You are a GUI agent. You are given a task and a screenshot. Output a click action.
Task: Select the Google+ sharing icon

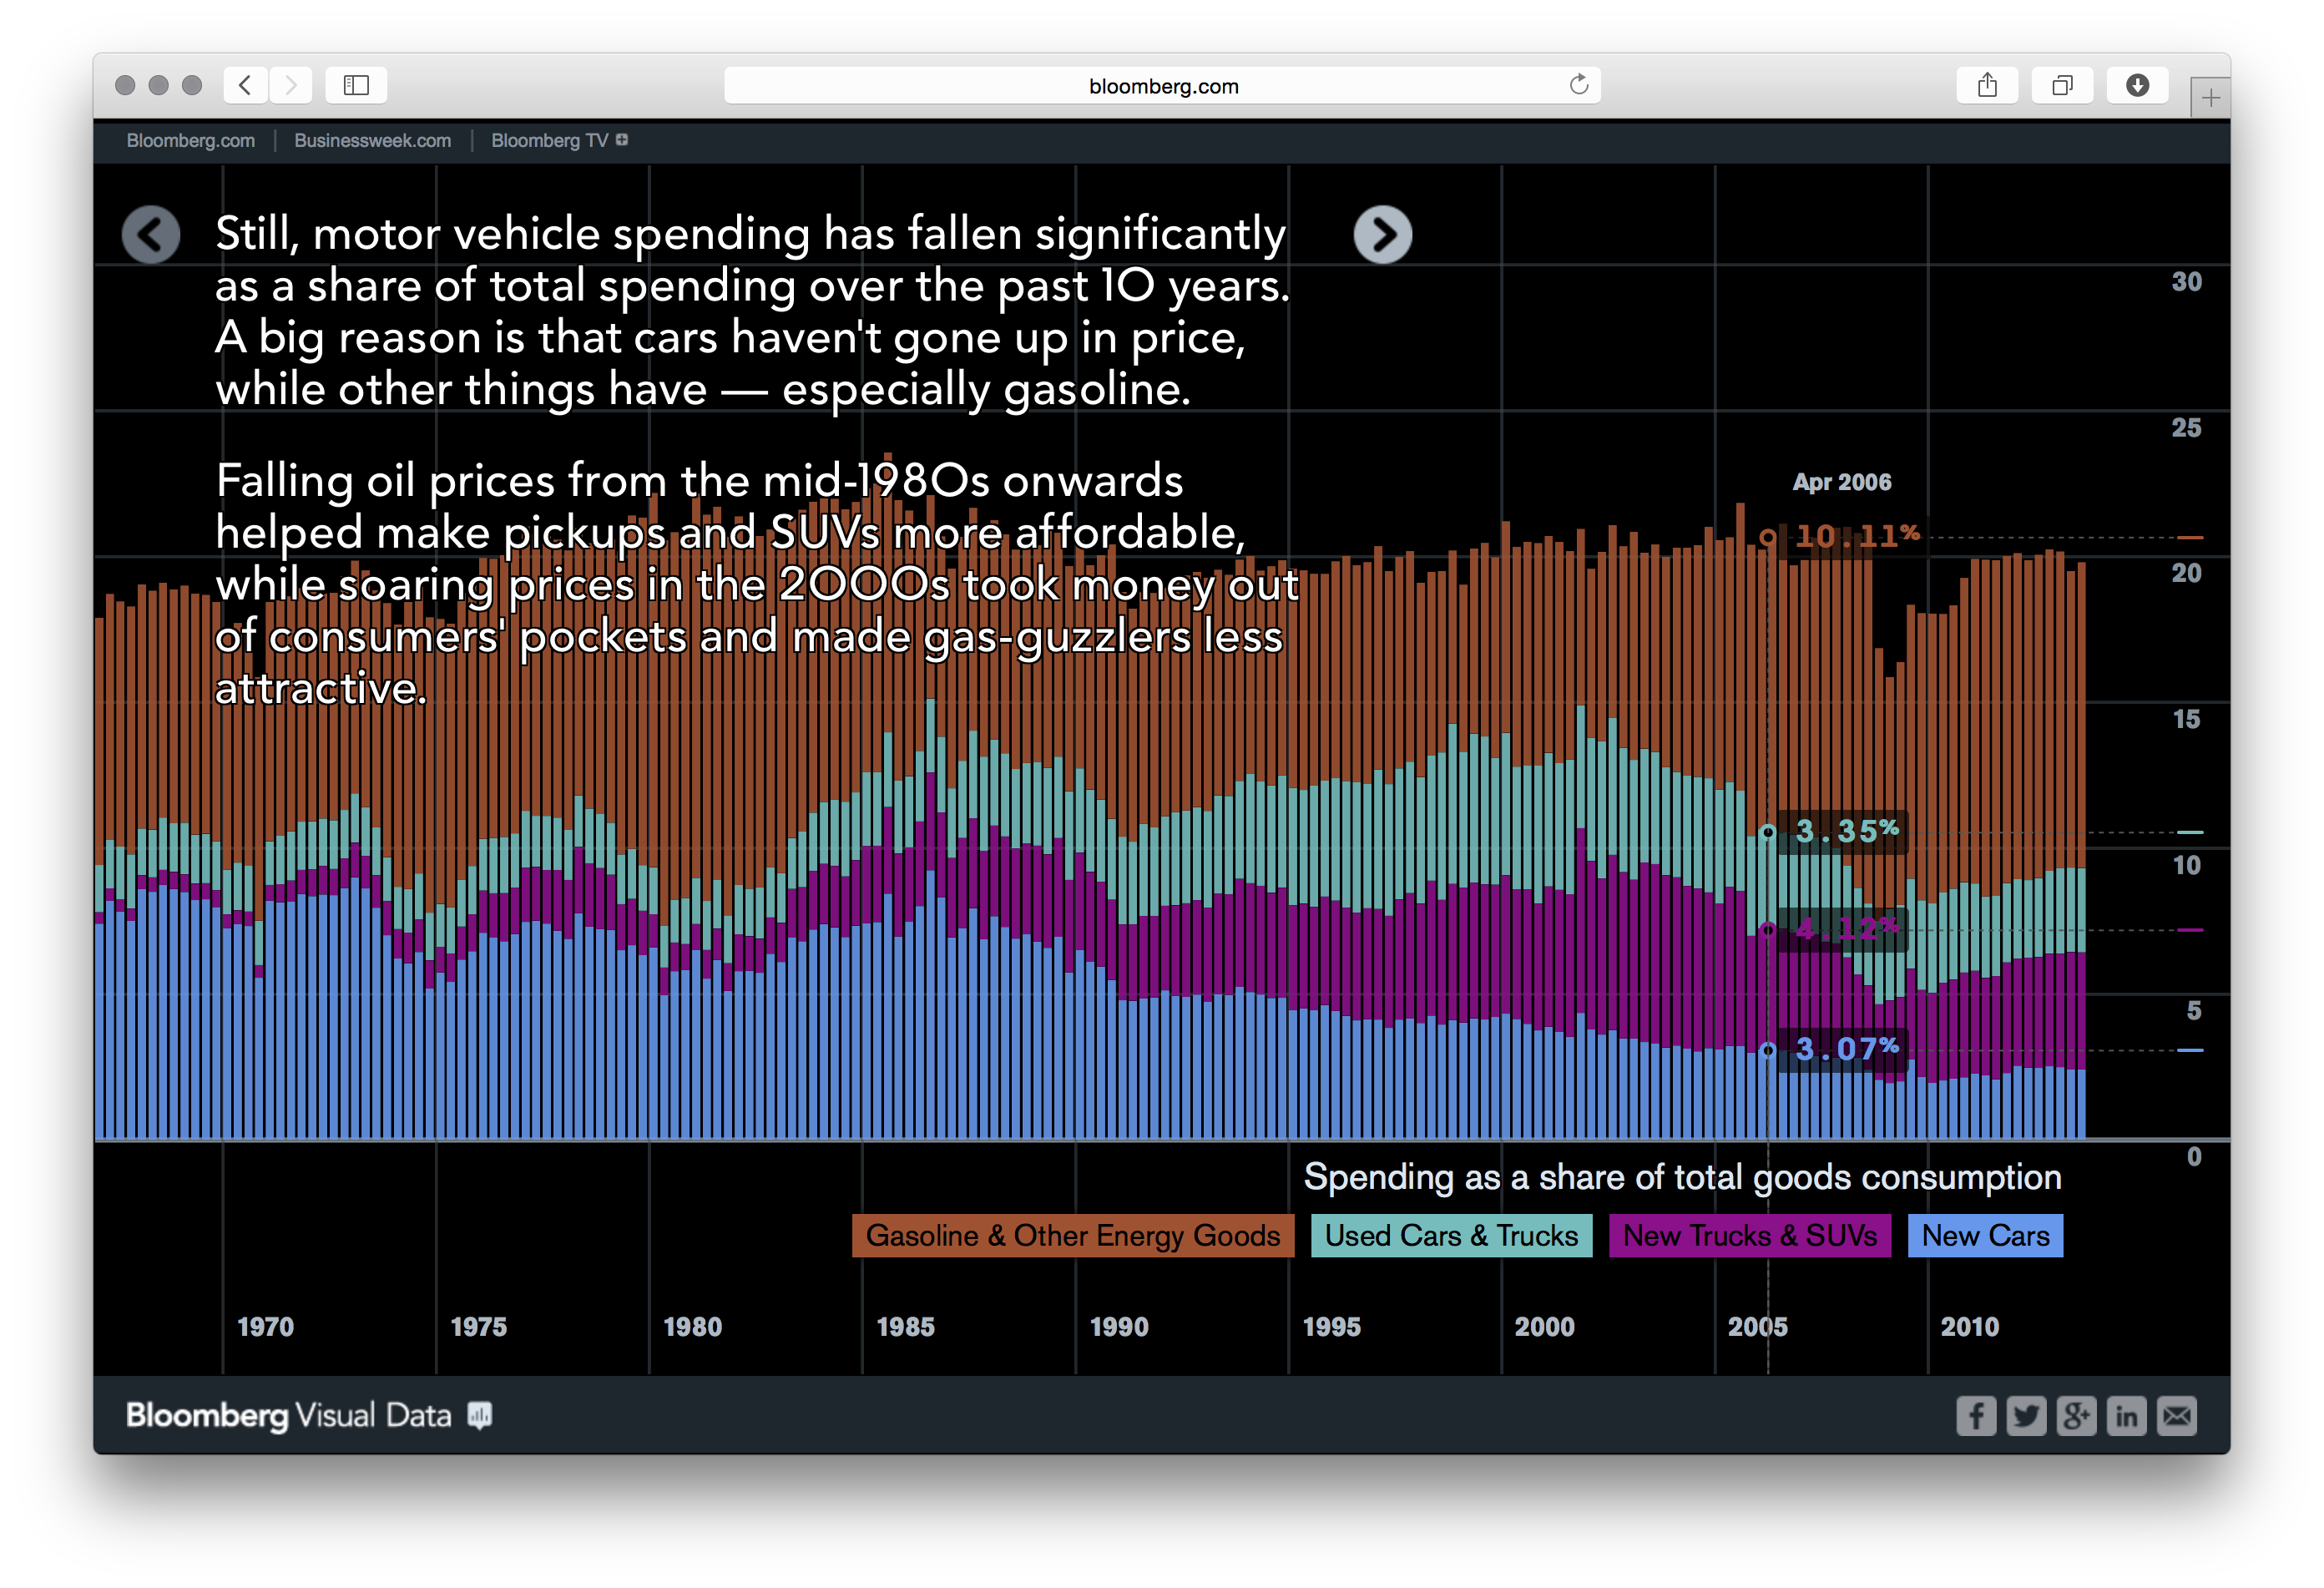[x=2076, y=1415]
